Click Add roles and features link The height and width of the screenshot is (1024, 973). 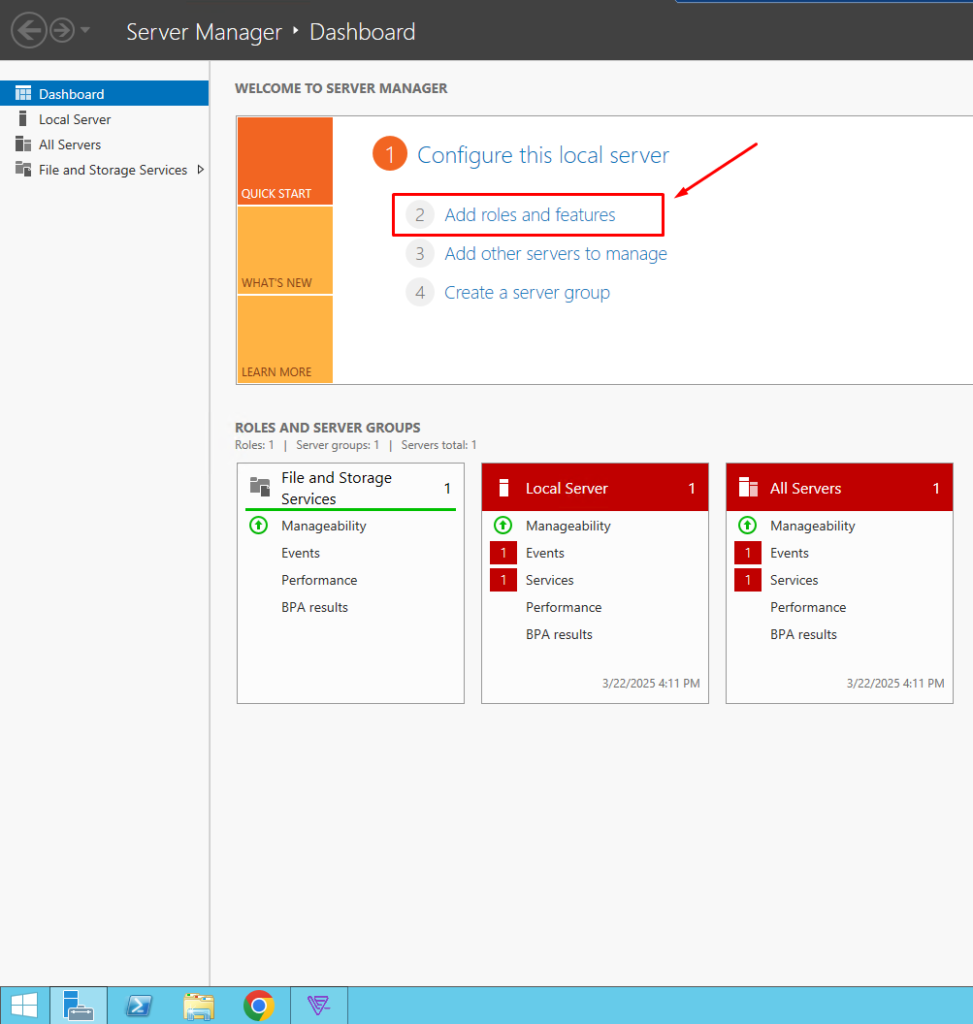530,215
